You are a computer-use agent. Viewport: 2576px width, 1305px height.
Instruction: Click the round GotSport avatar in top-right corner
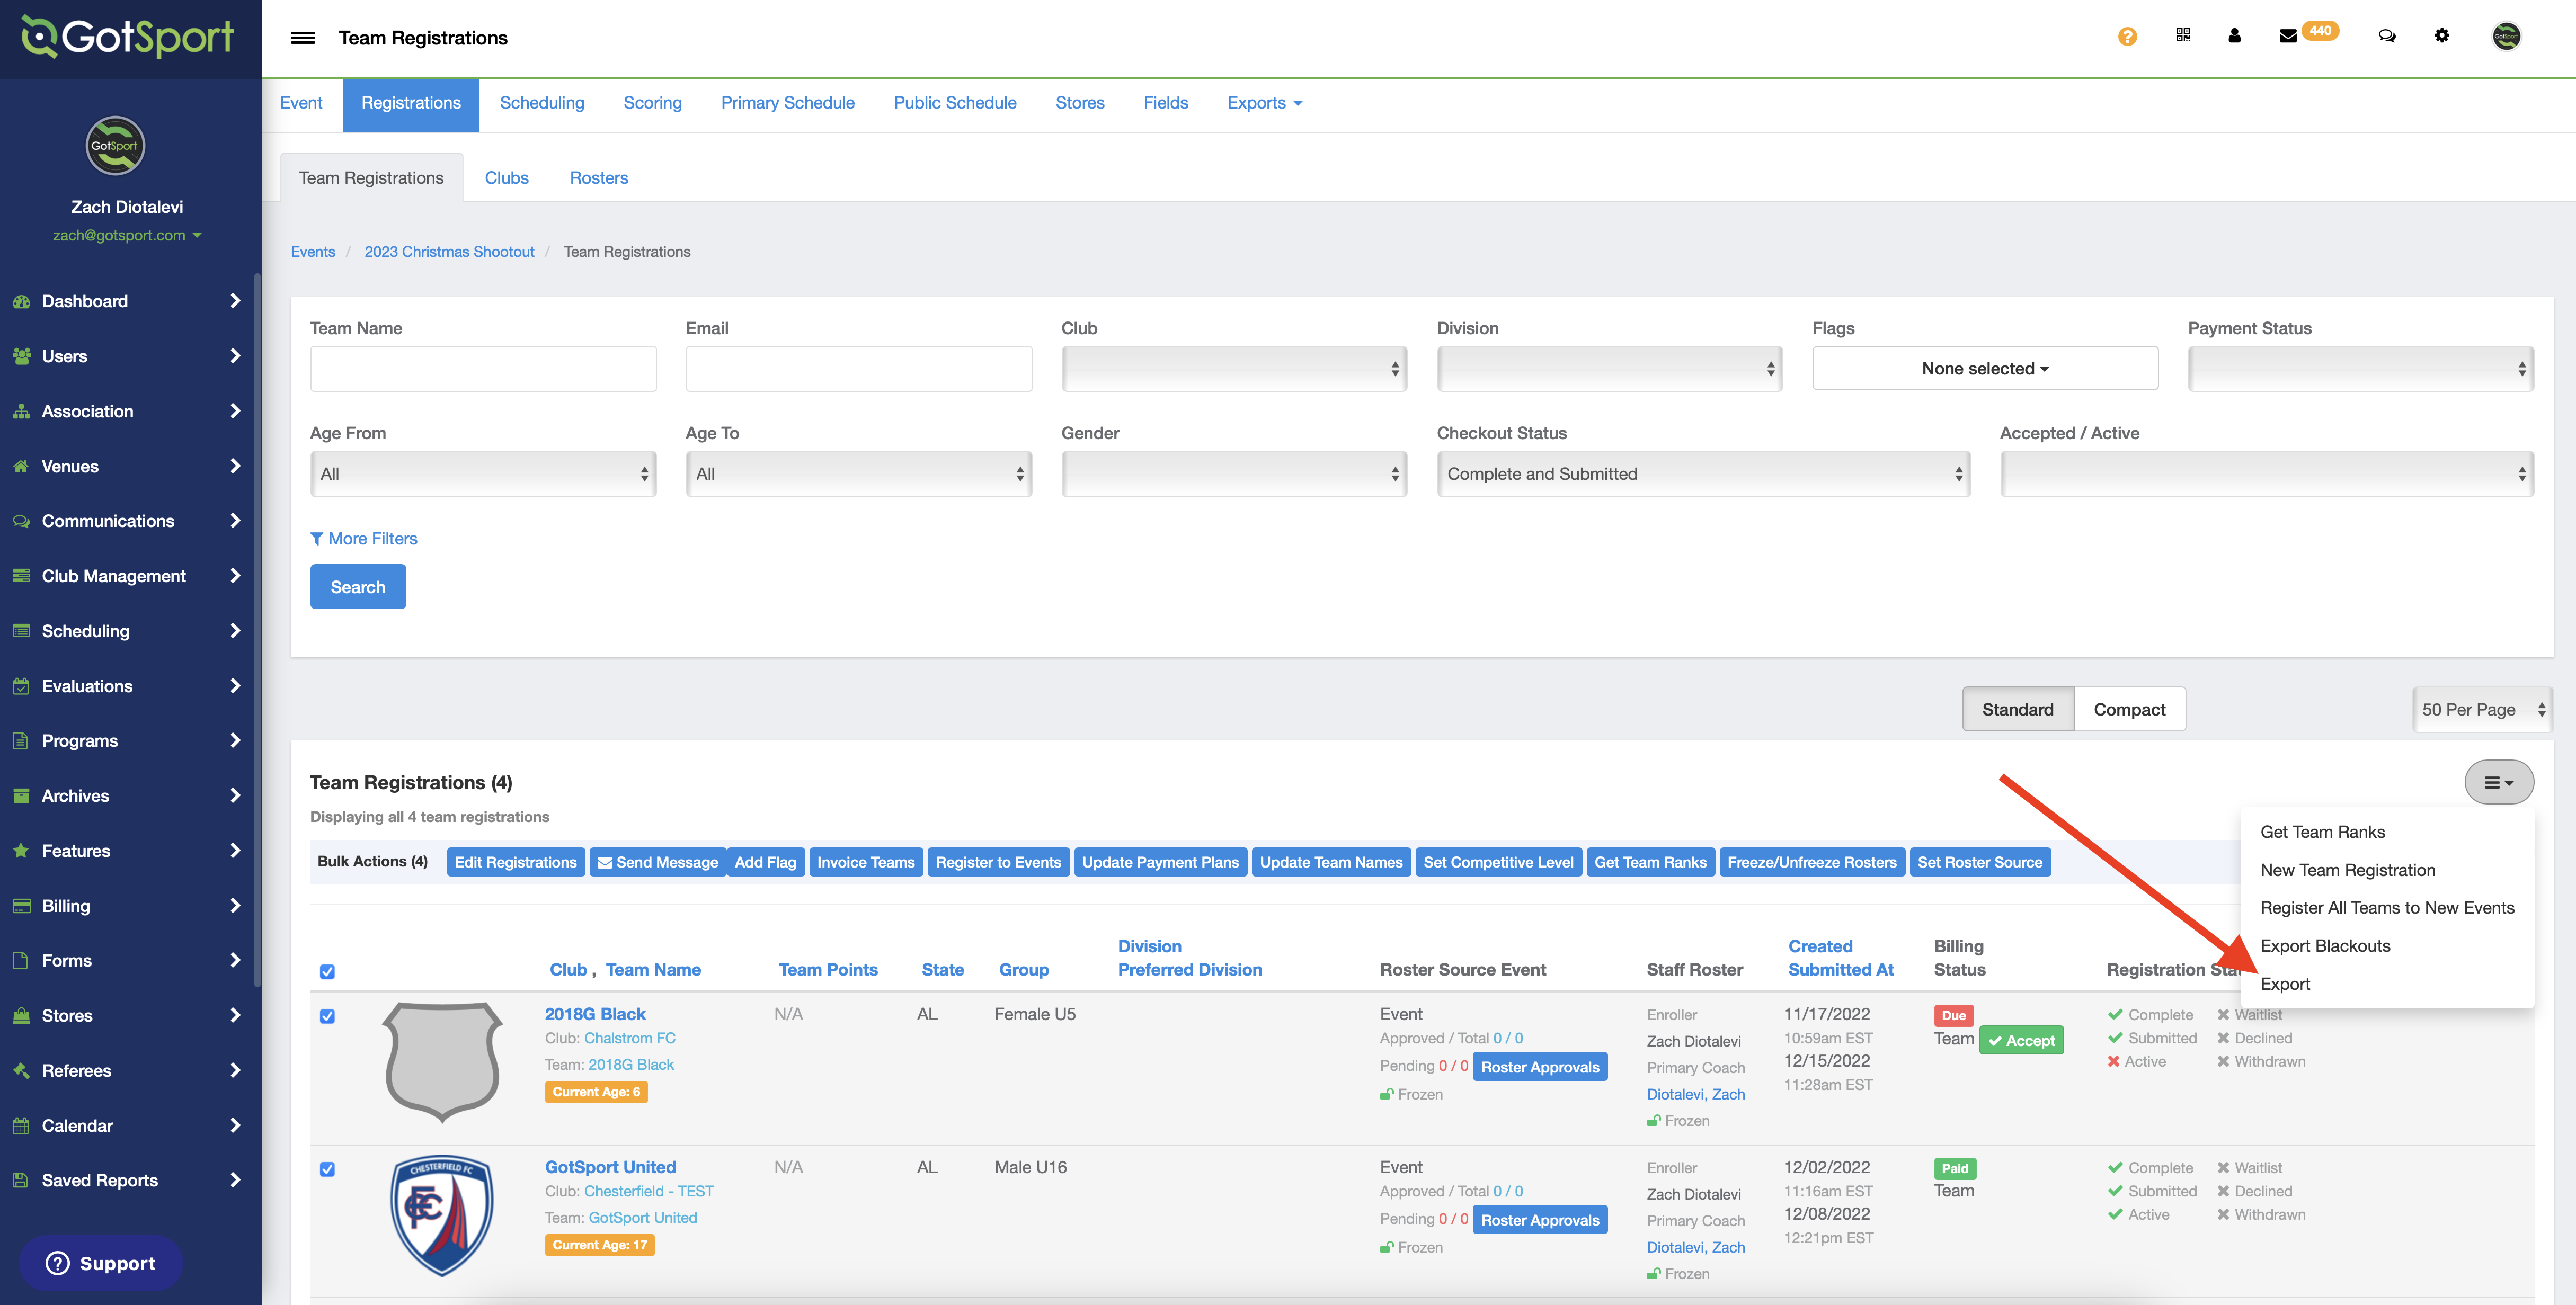[x=2505, y=36]
